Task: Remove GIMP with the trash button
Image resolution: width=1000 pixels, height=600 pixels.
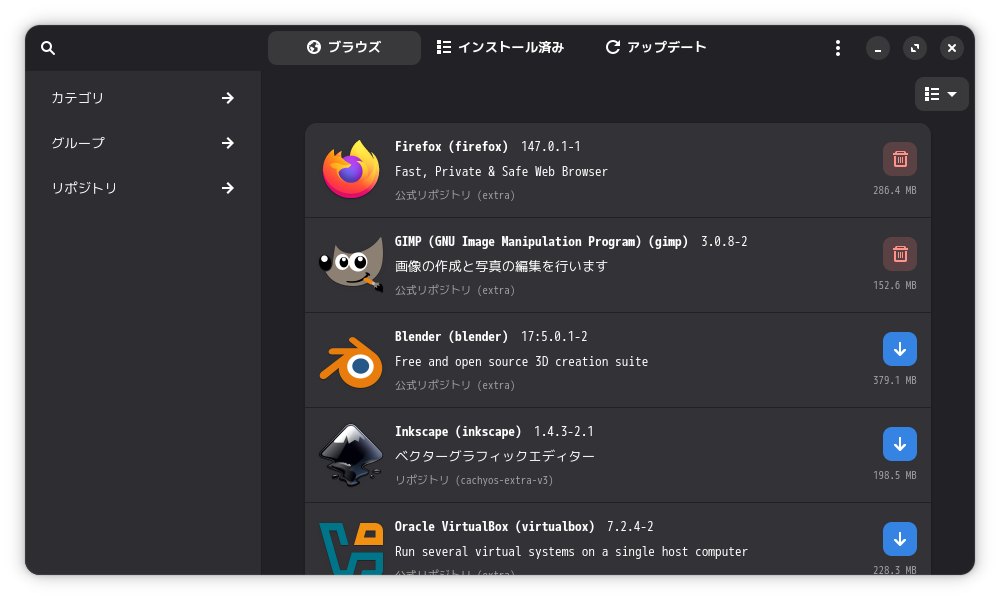Action: click(899, 254)
